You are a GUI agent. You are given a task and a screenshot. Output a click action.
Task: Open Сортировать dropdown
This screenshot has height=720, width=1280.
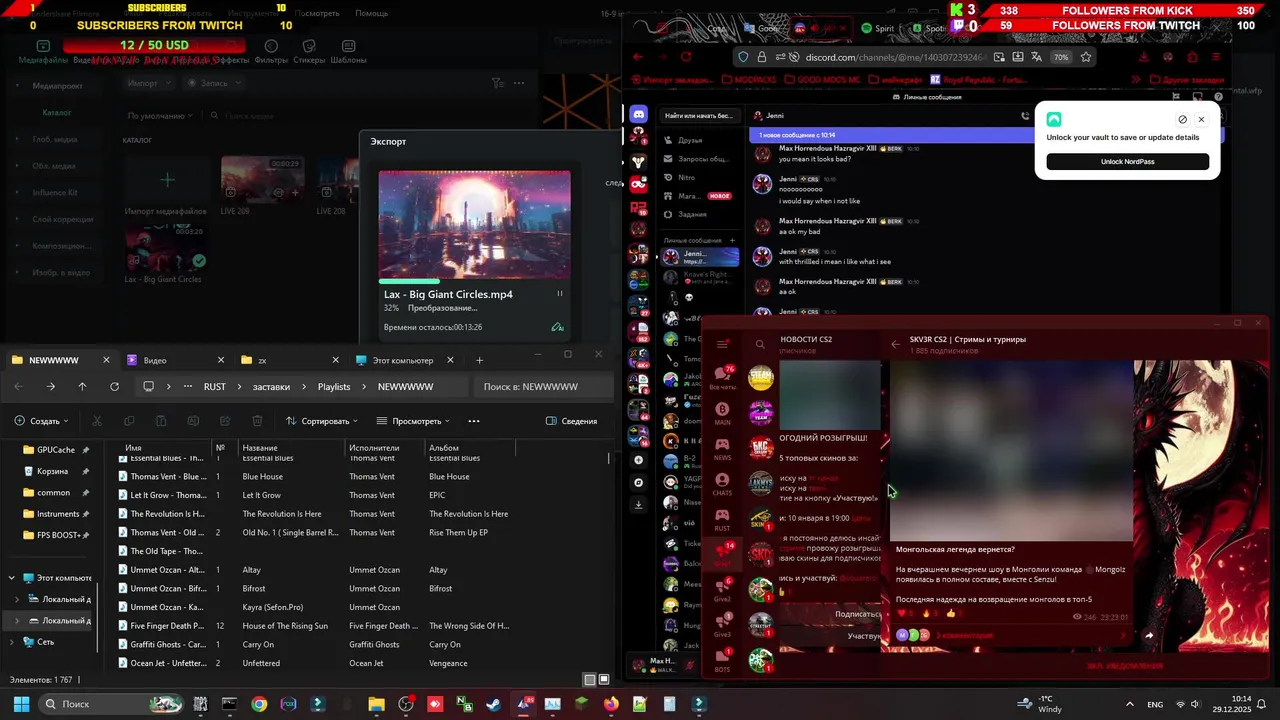(322, 421)
